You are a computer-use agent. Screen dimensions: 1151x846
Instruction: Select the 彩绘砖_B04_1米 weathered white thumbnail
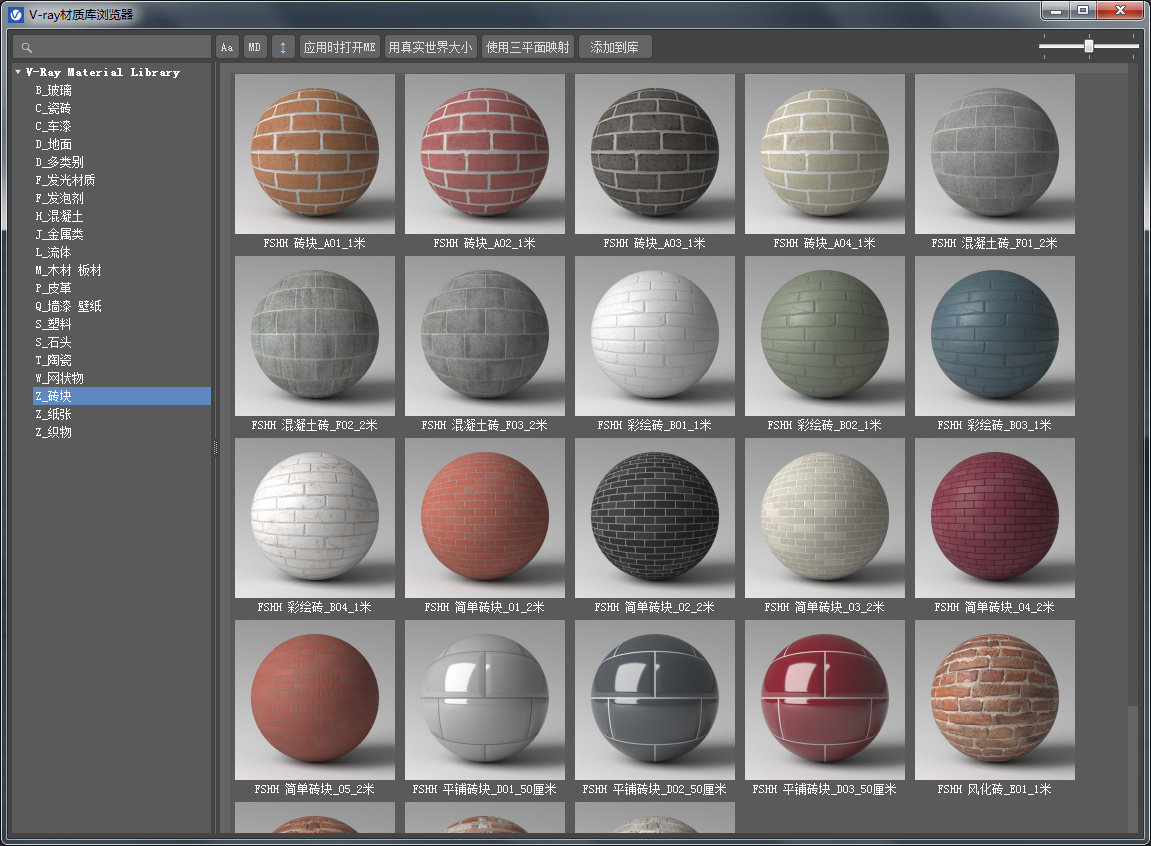click(x=315, y=518)
